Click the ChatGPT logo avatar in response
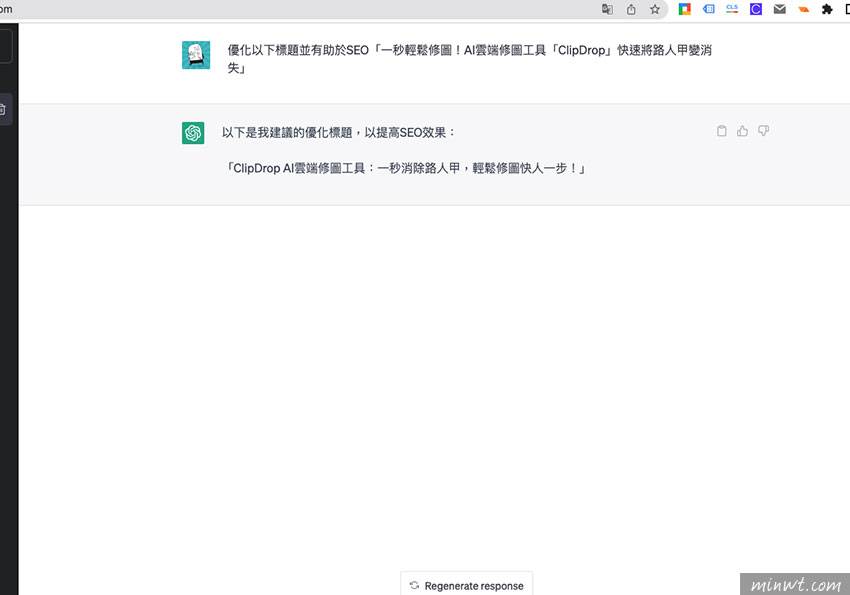 193,132
